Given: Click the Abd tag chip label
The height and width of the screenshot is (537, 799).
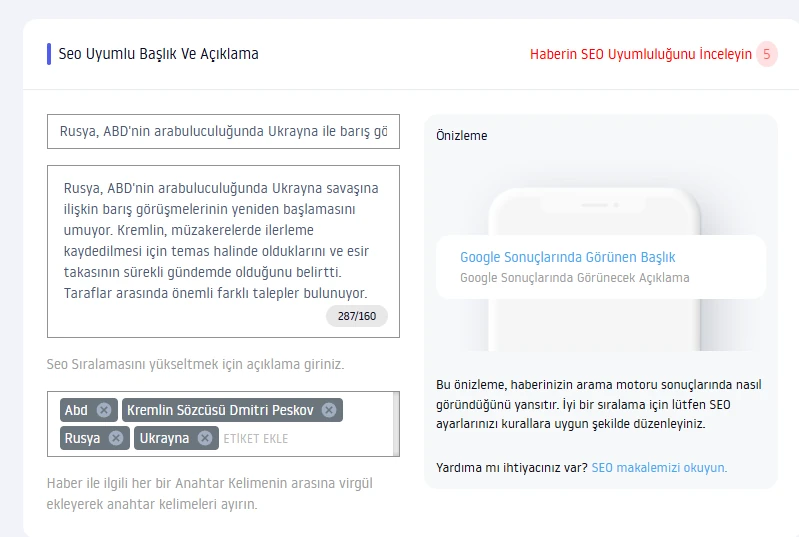Looking at the screenshot, I should (x=76, y=410).
